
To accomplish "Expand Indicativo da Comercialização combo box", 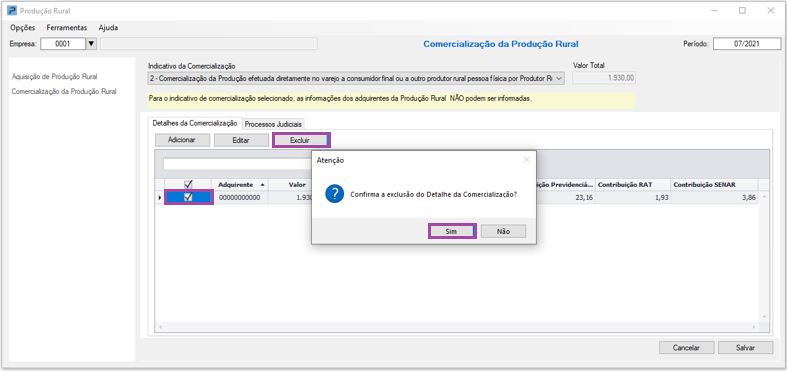I will (x=560, y=78).
